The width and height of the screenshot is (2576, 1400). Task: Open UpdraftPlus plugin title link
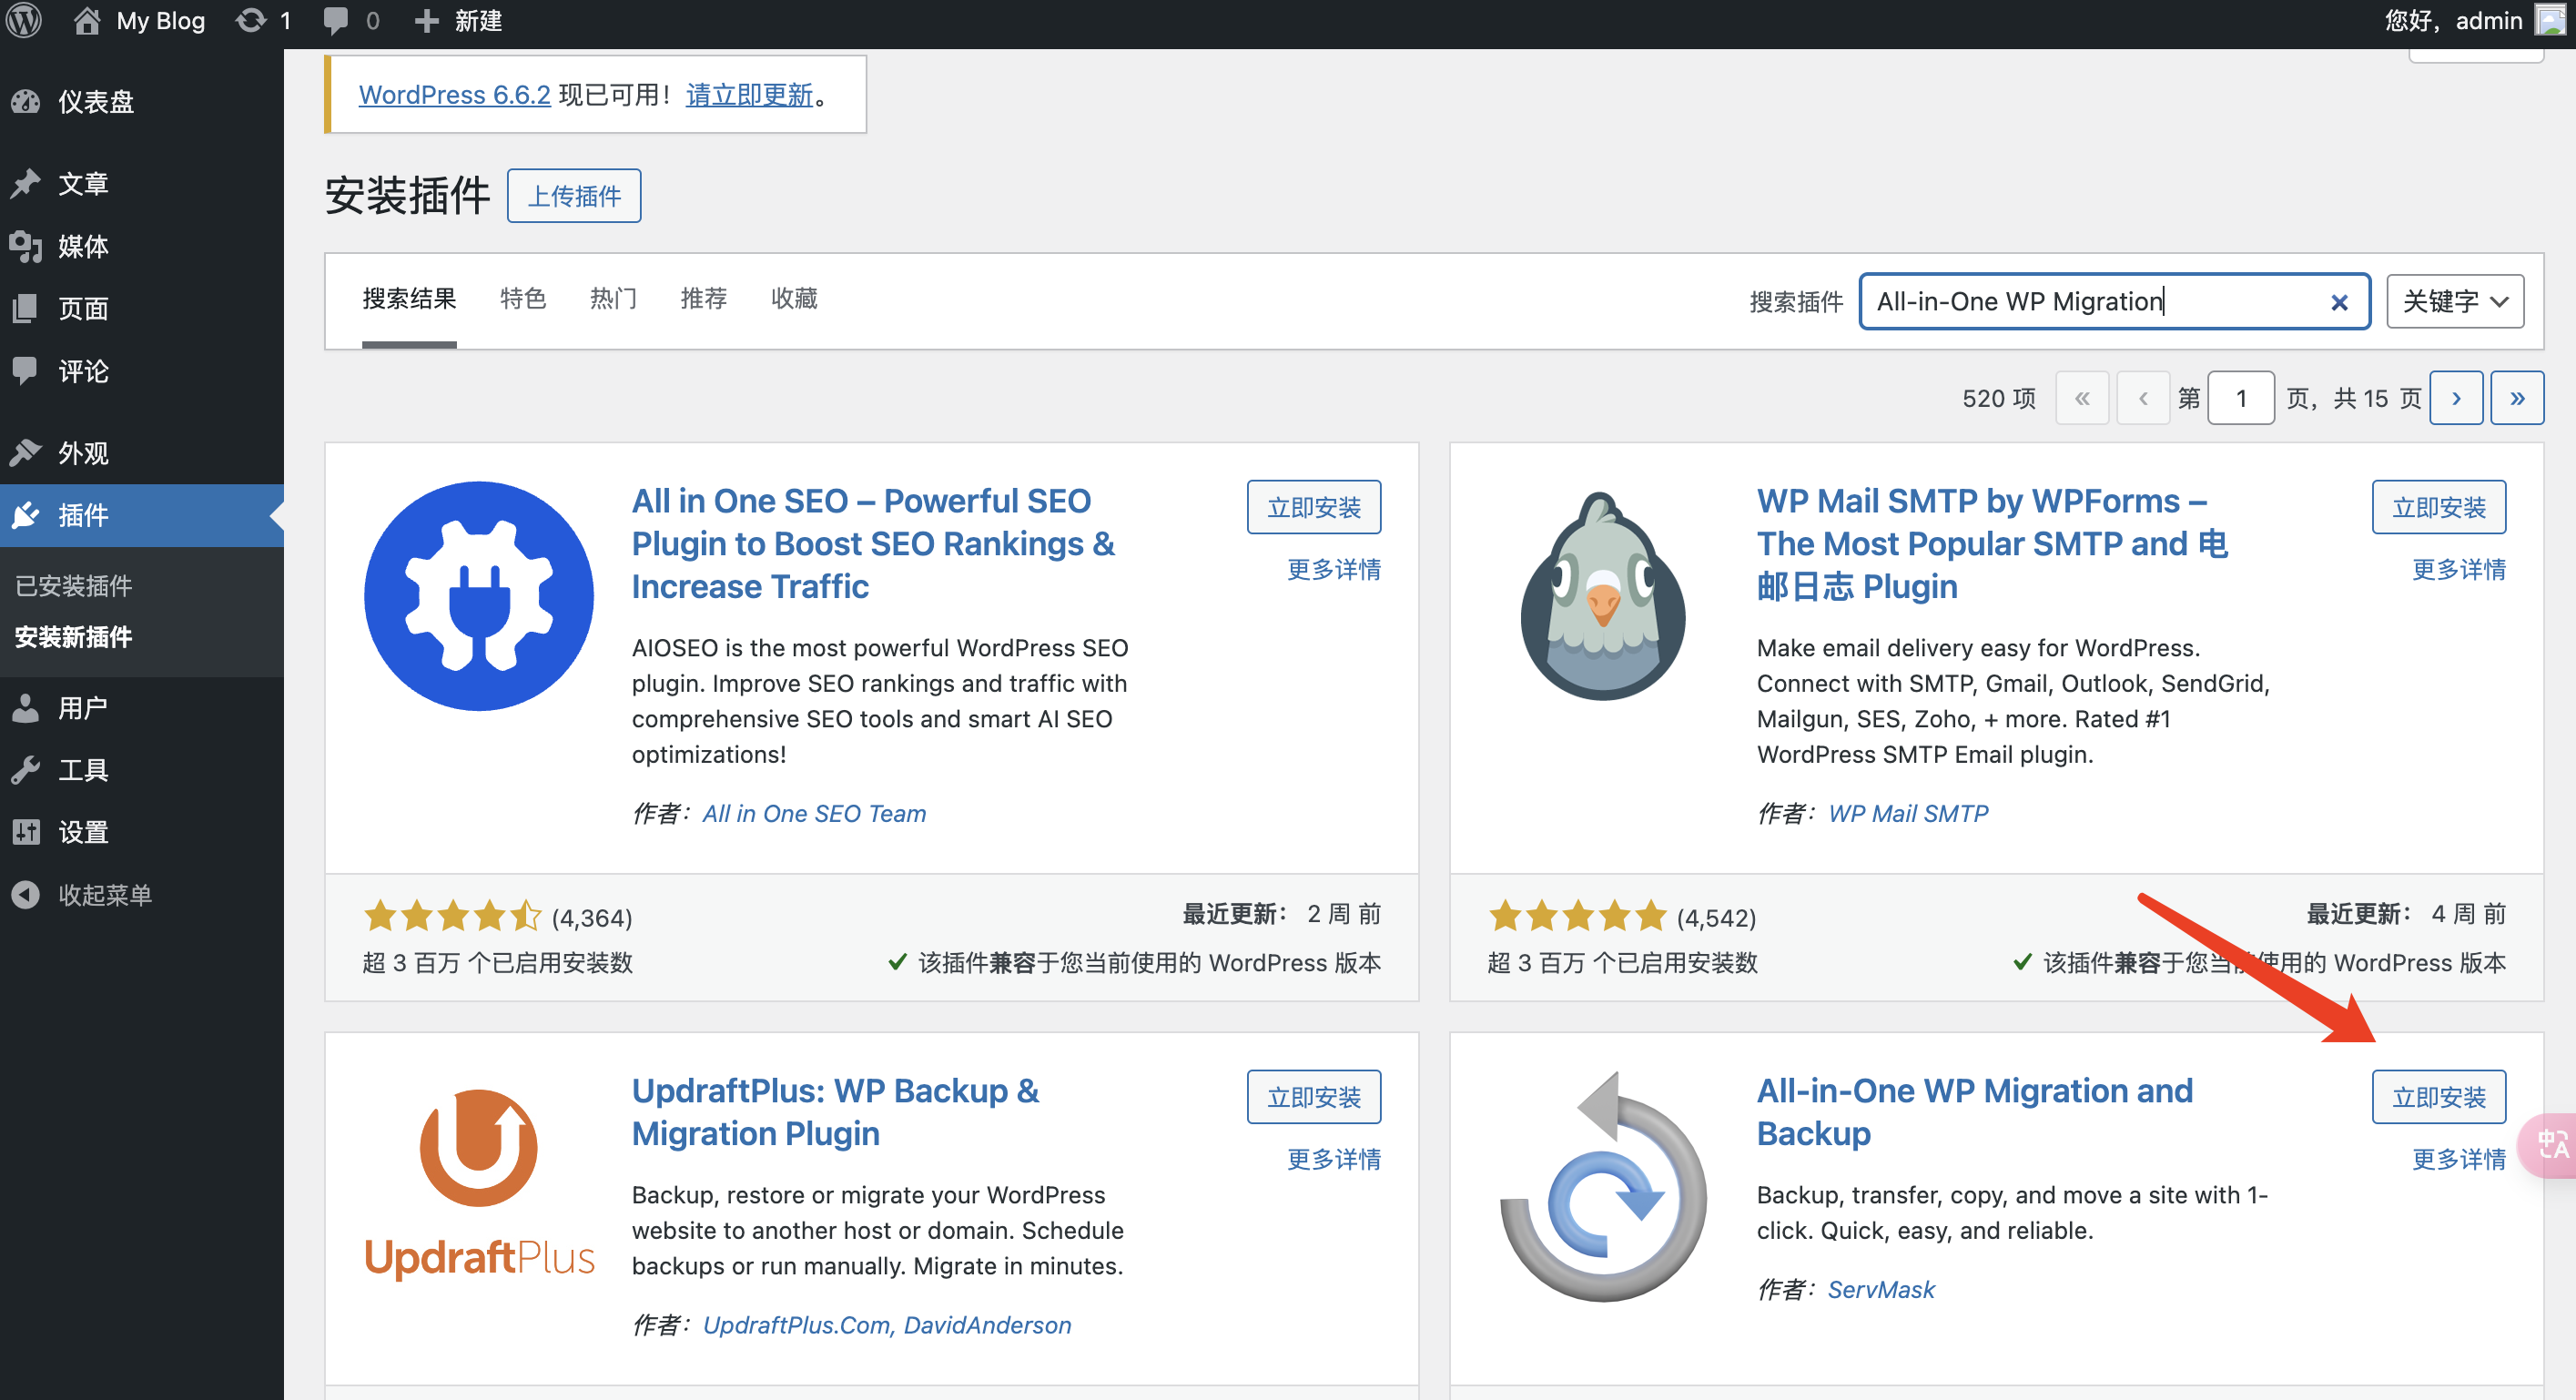tap(835, 1112)
